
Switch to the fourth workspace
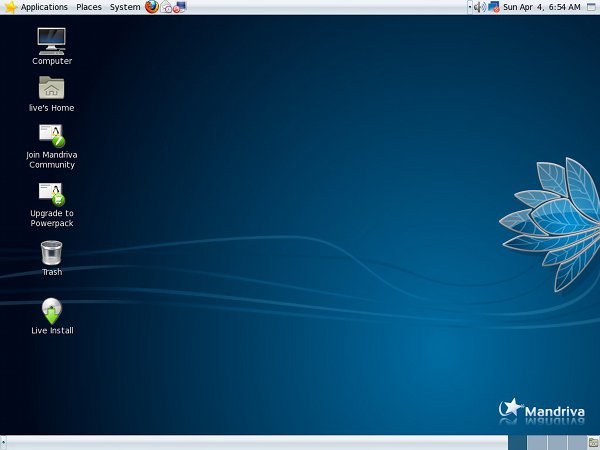pos(577,443)
